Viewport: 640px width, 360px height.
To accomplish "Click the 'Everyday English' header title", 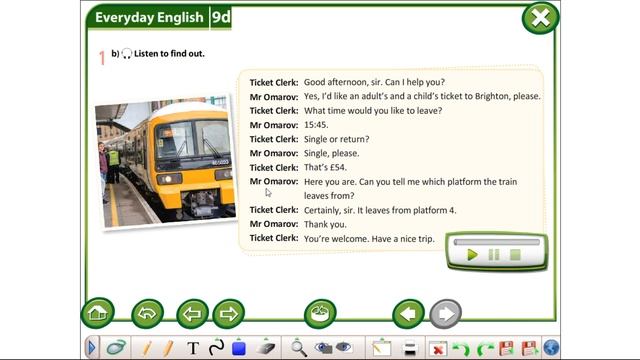I will click(x=149, y=18).
